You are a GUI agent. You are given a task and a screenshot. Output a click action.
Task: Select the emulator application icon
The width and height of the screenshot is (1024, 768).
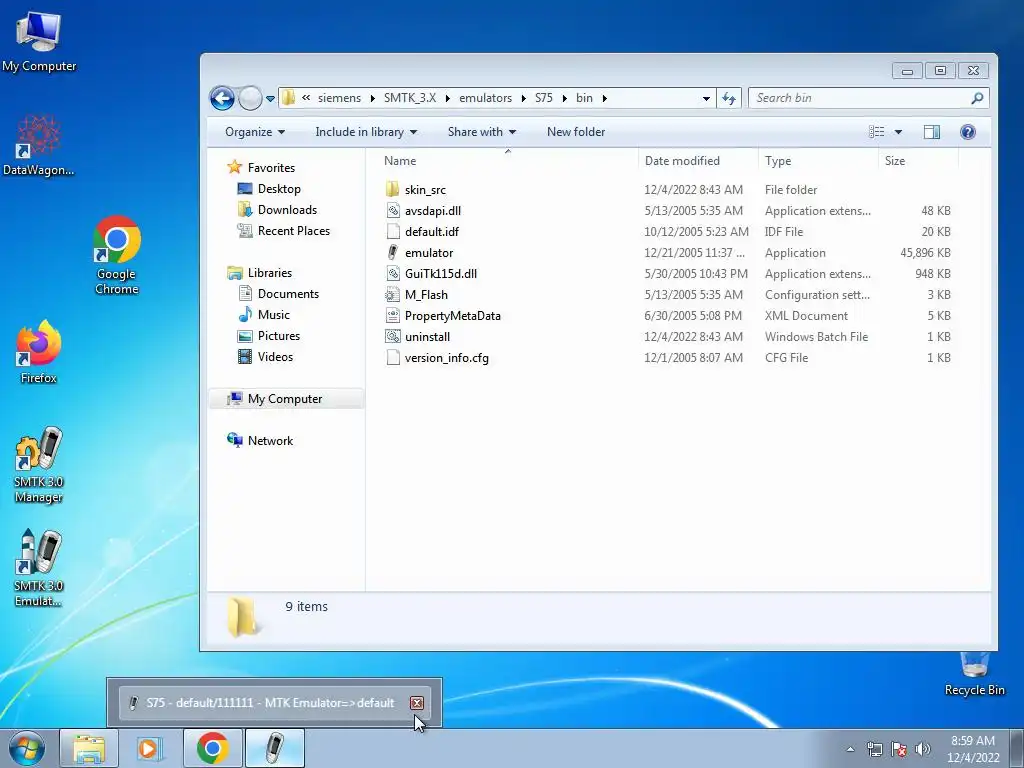(x=392, y=252)
